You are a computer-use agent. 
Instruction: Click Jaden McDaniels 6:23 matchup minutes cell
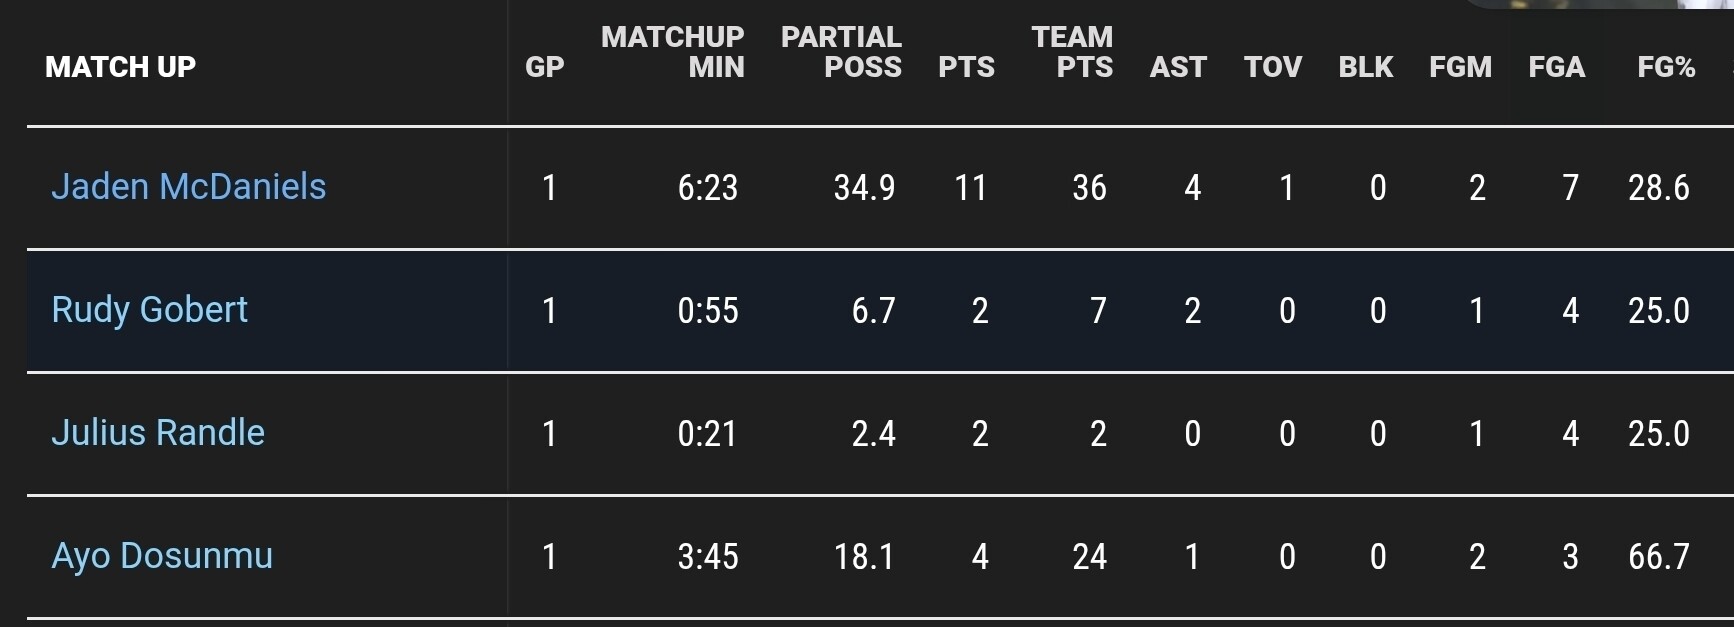(707, 187)
